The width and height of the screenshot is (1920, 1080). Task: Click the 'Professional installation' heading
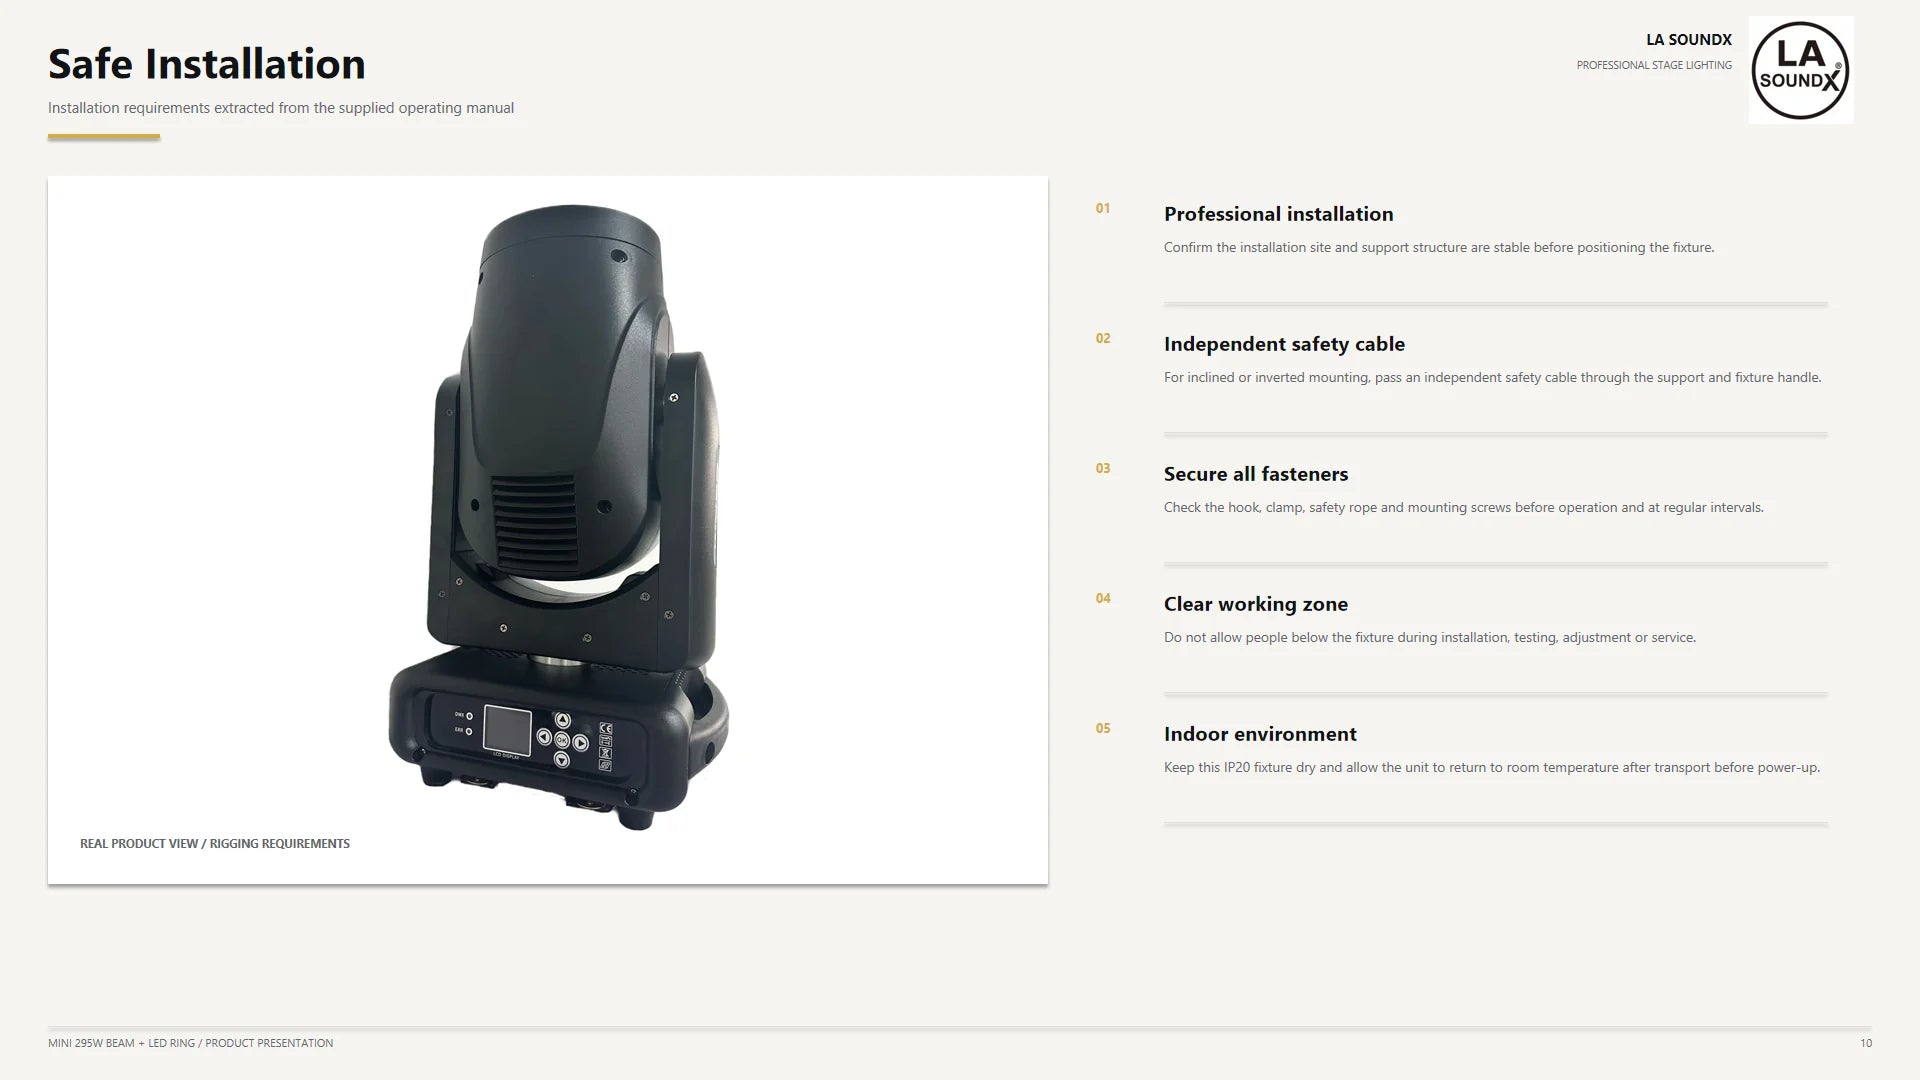[x=1278, y=214]
